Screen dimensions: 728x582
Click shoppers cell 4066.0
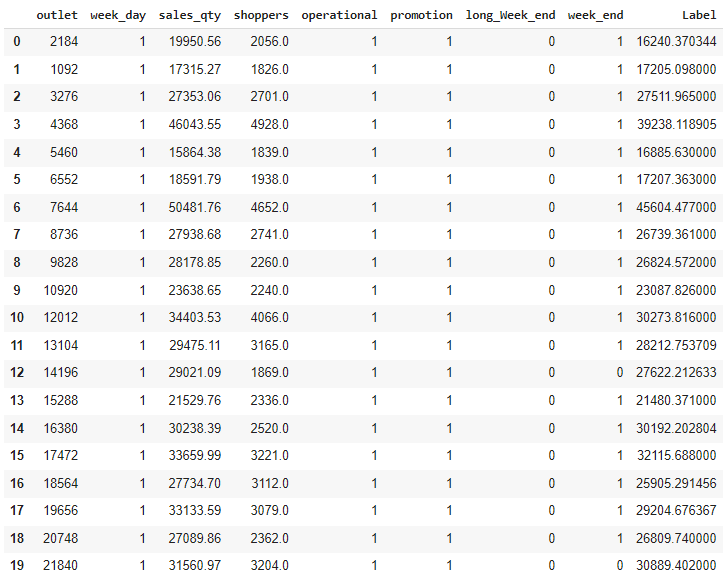pos(270,317)
